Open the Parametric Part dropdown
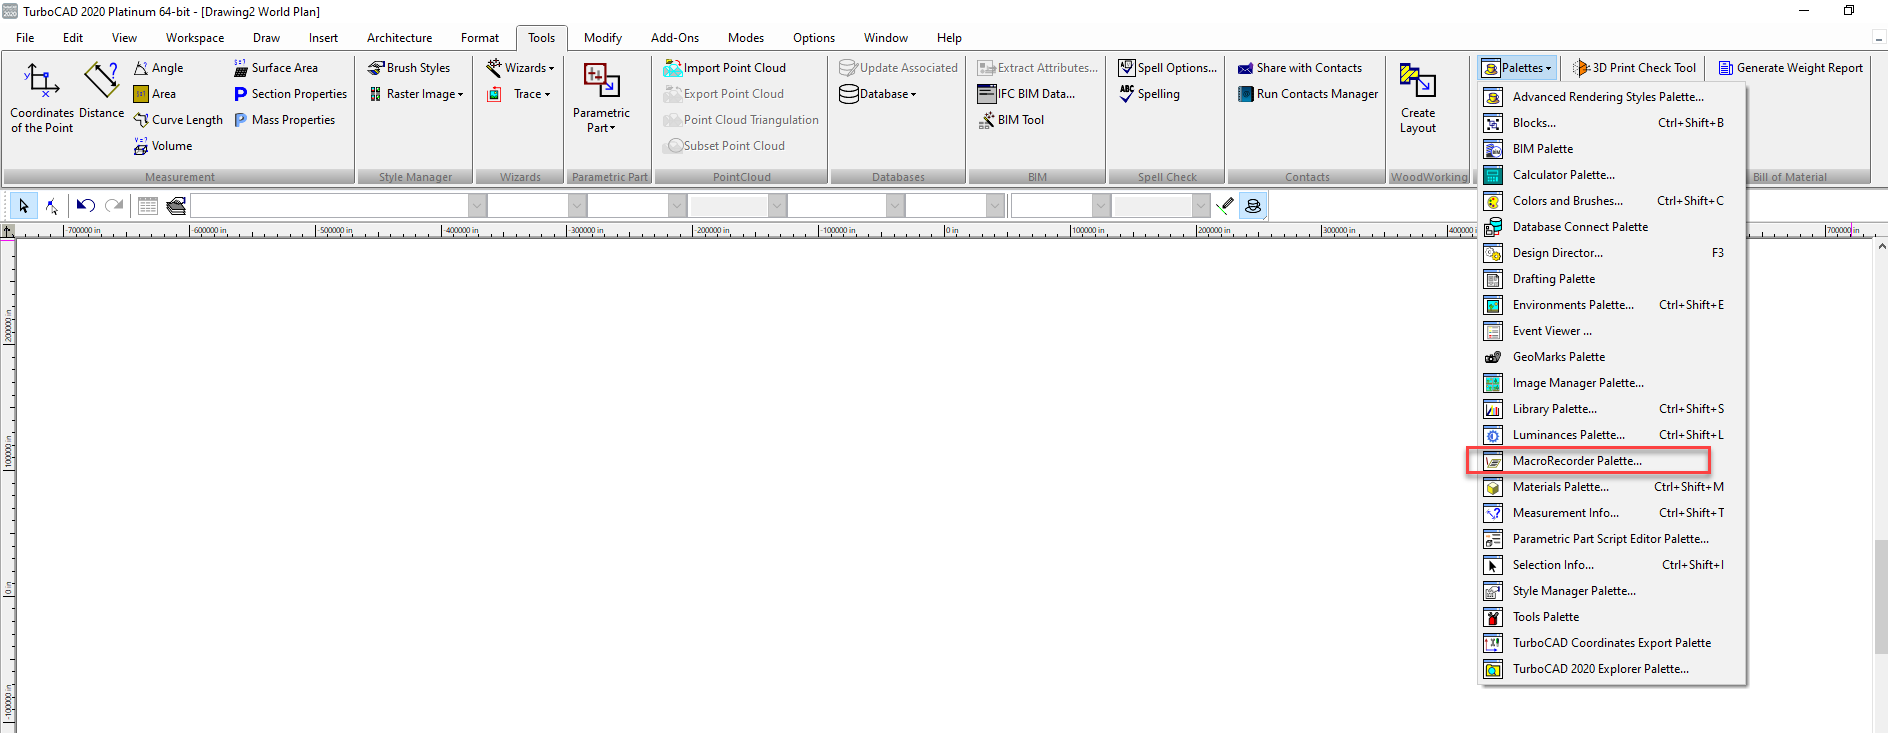This screenshot has width=1888, height=733. [601, 98]
